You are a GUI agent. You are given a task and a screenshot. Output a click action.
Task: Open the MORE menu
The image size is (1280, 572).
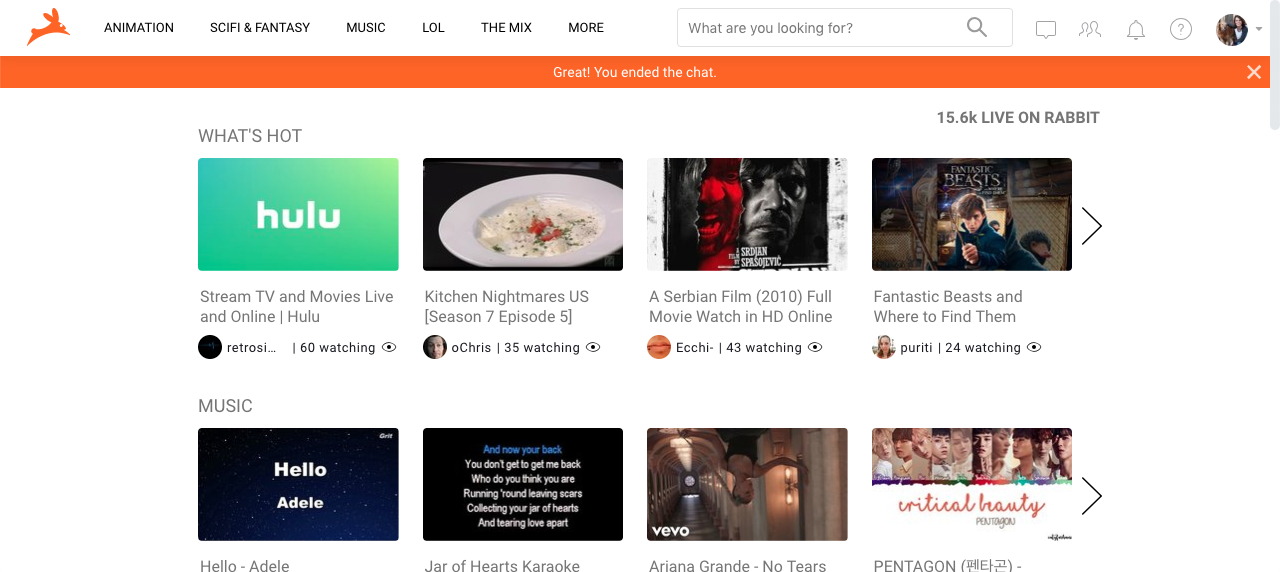coord(586,28)
